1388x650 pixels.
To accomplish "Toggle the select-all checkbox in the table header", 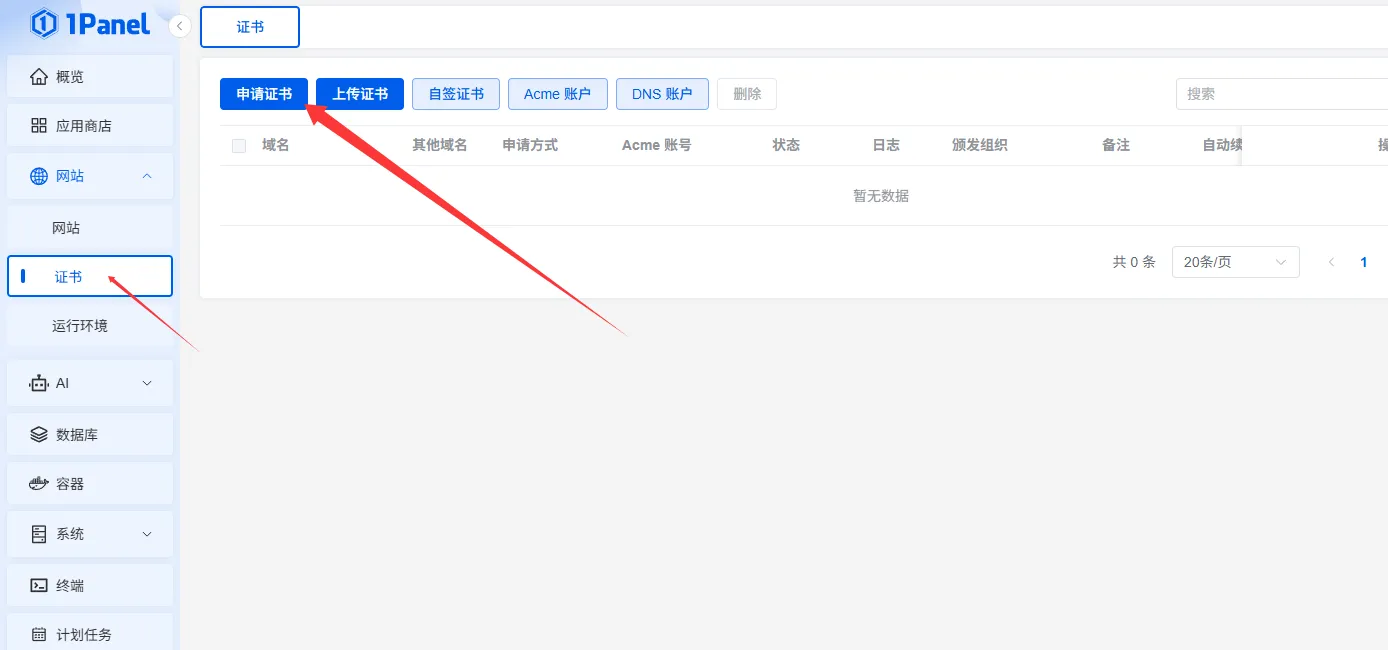I will (239, 146).
